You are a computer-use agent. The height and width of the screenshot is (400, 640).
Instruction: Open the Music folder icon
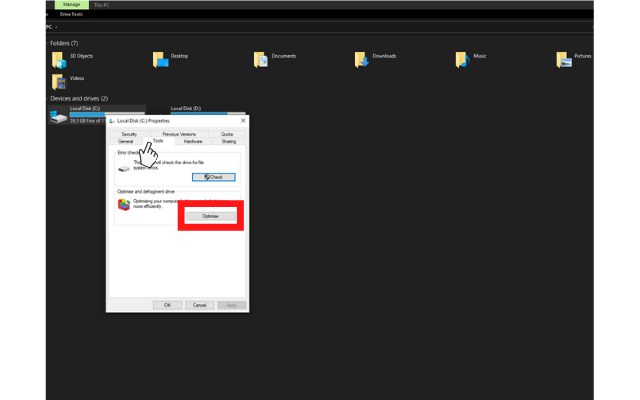click(462, 60)
